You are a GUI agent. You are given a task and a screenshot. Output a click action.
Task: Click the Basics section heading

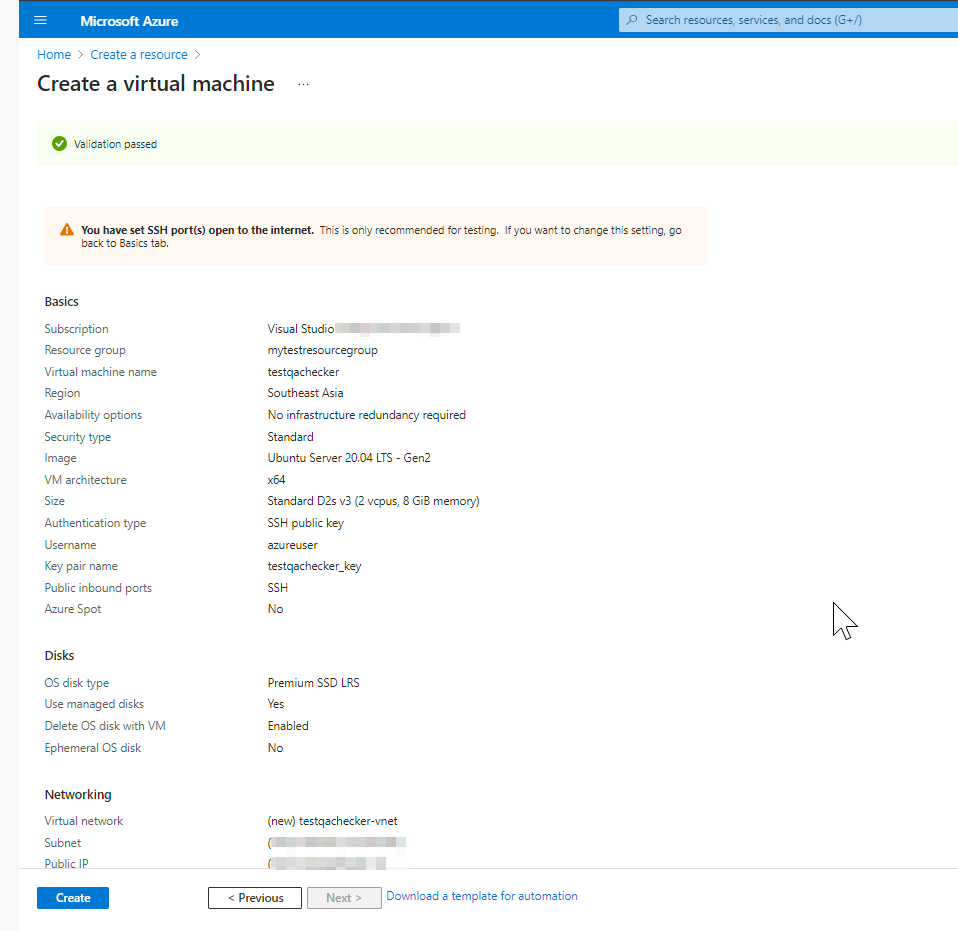pos(62,302)
